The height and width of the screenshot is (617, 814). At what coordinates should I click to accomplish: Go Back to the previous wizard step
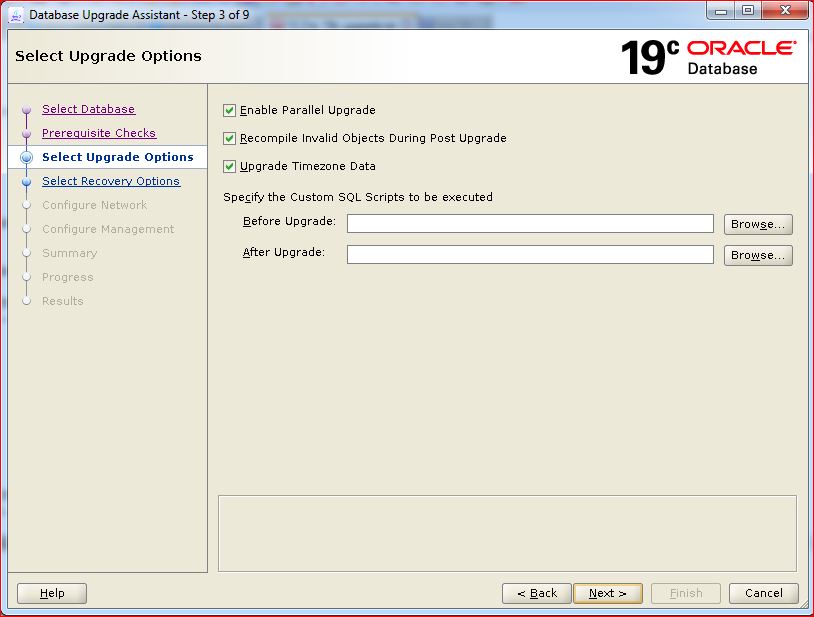pyautogui.click(x=537, y=593)
